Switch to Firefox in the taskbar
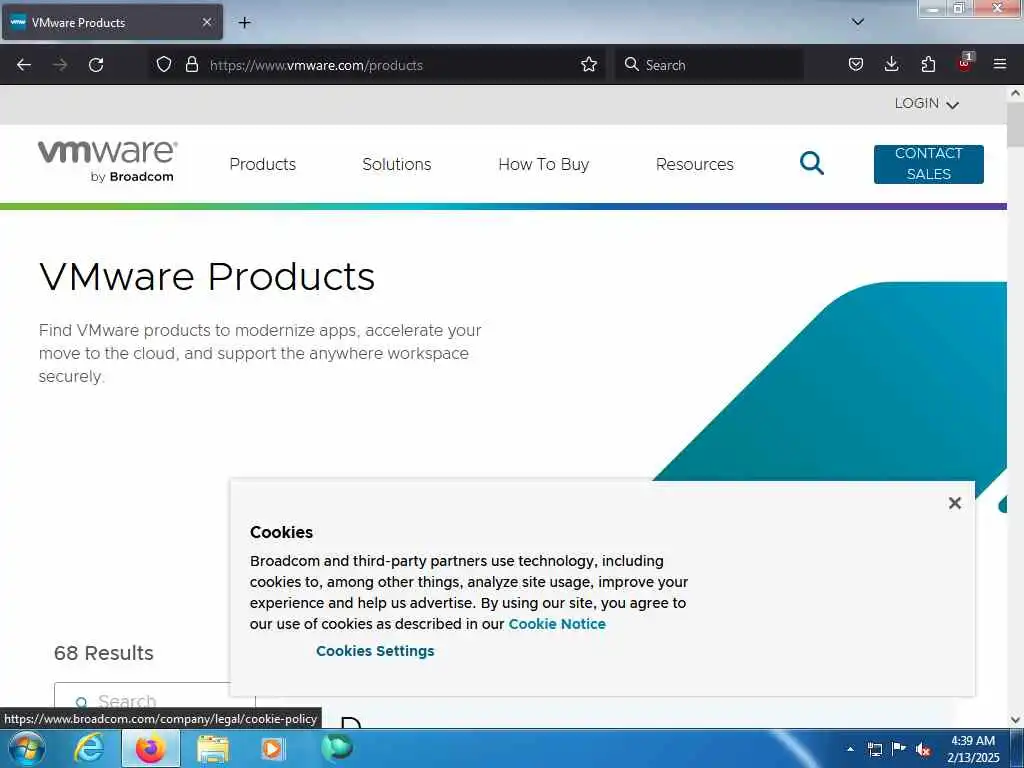 point(150,748)
